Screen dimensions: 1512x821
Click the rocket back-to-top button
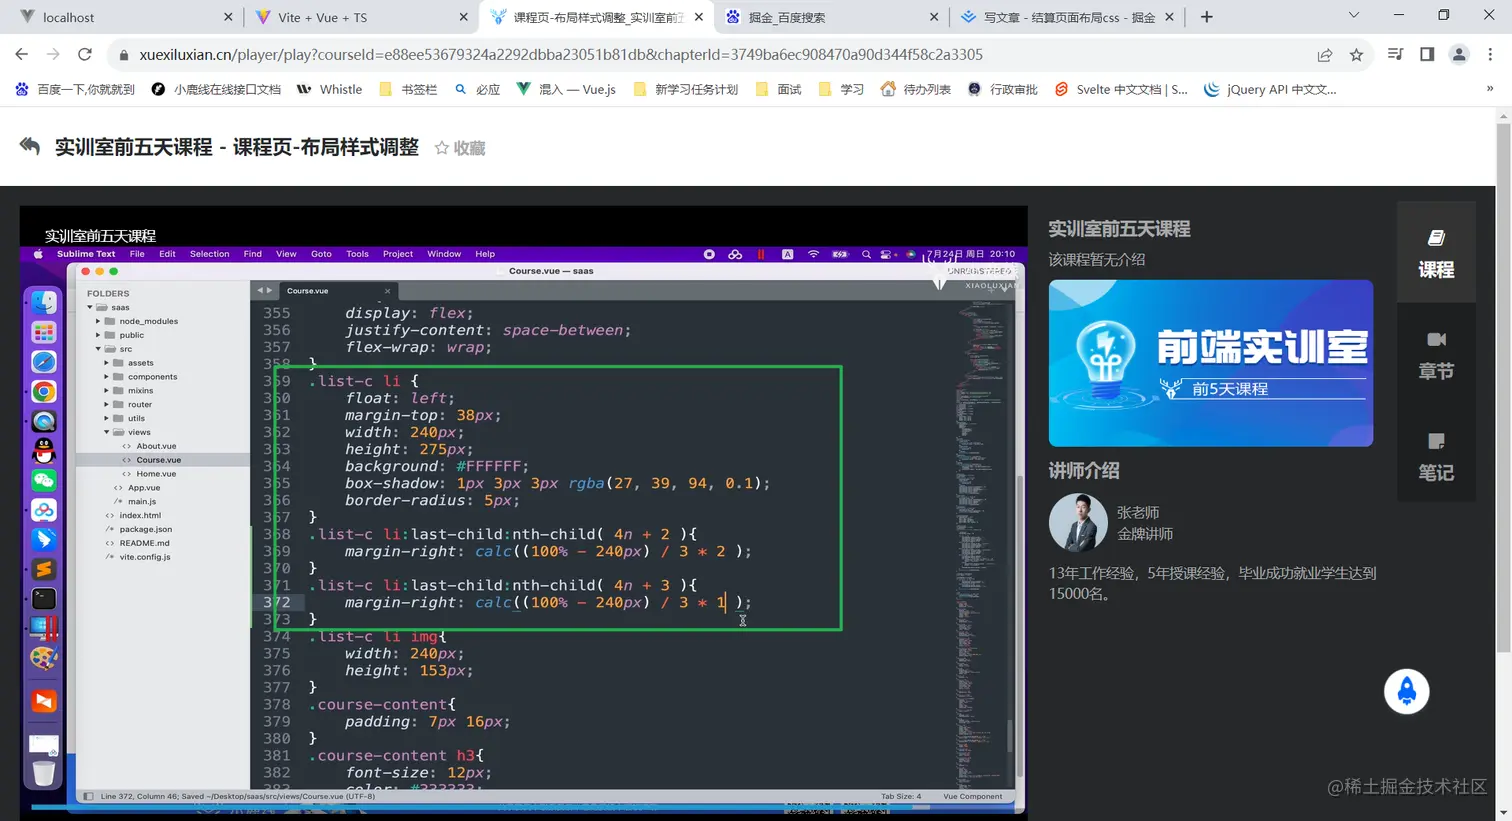click(x=1407, y=691)
